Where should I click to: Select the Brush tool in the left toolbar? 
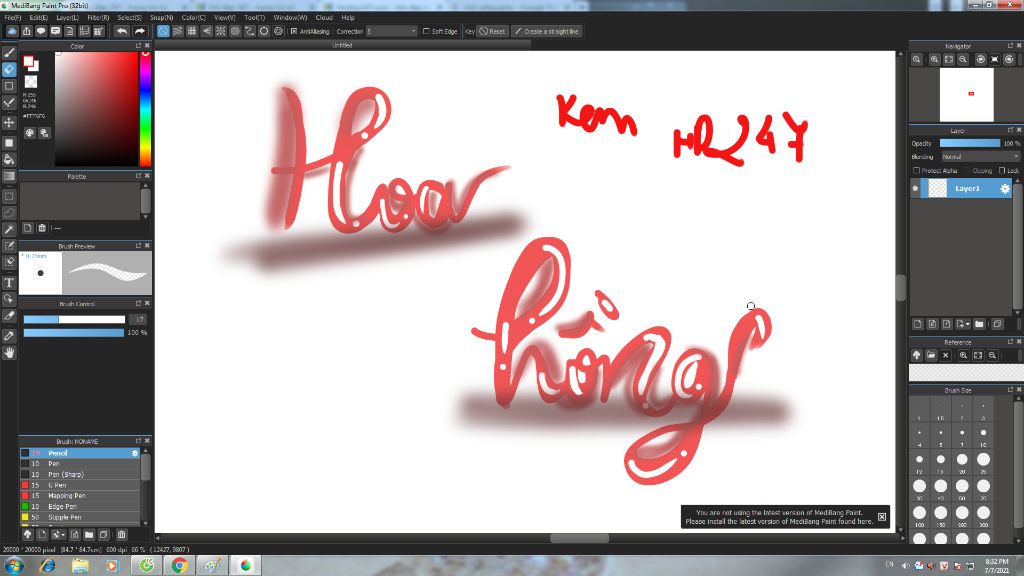click(9, 53)
